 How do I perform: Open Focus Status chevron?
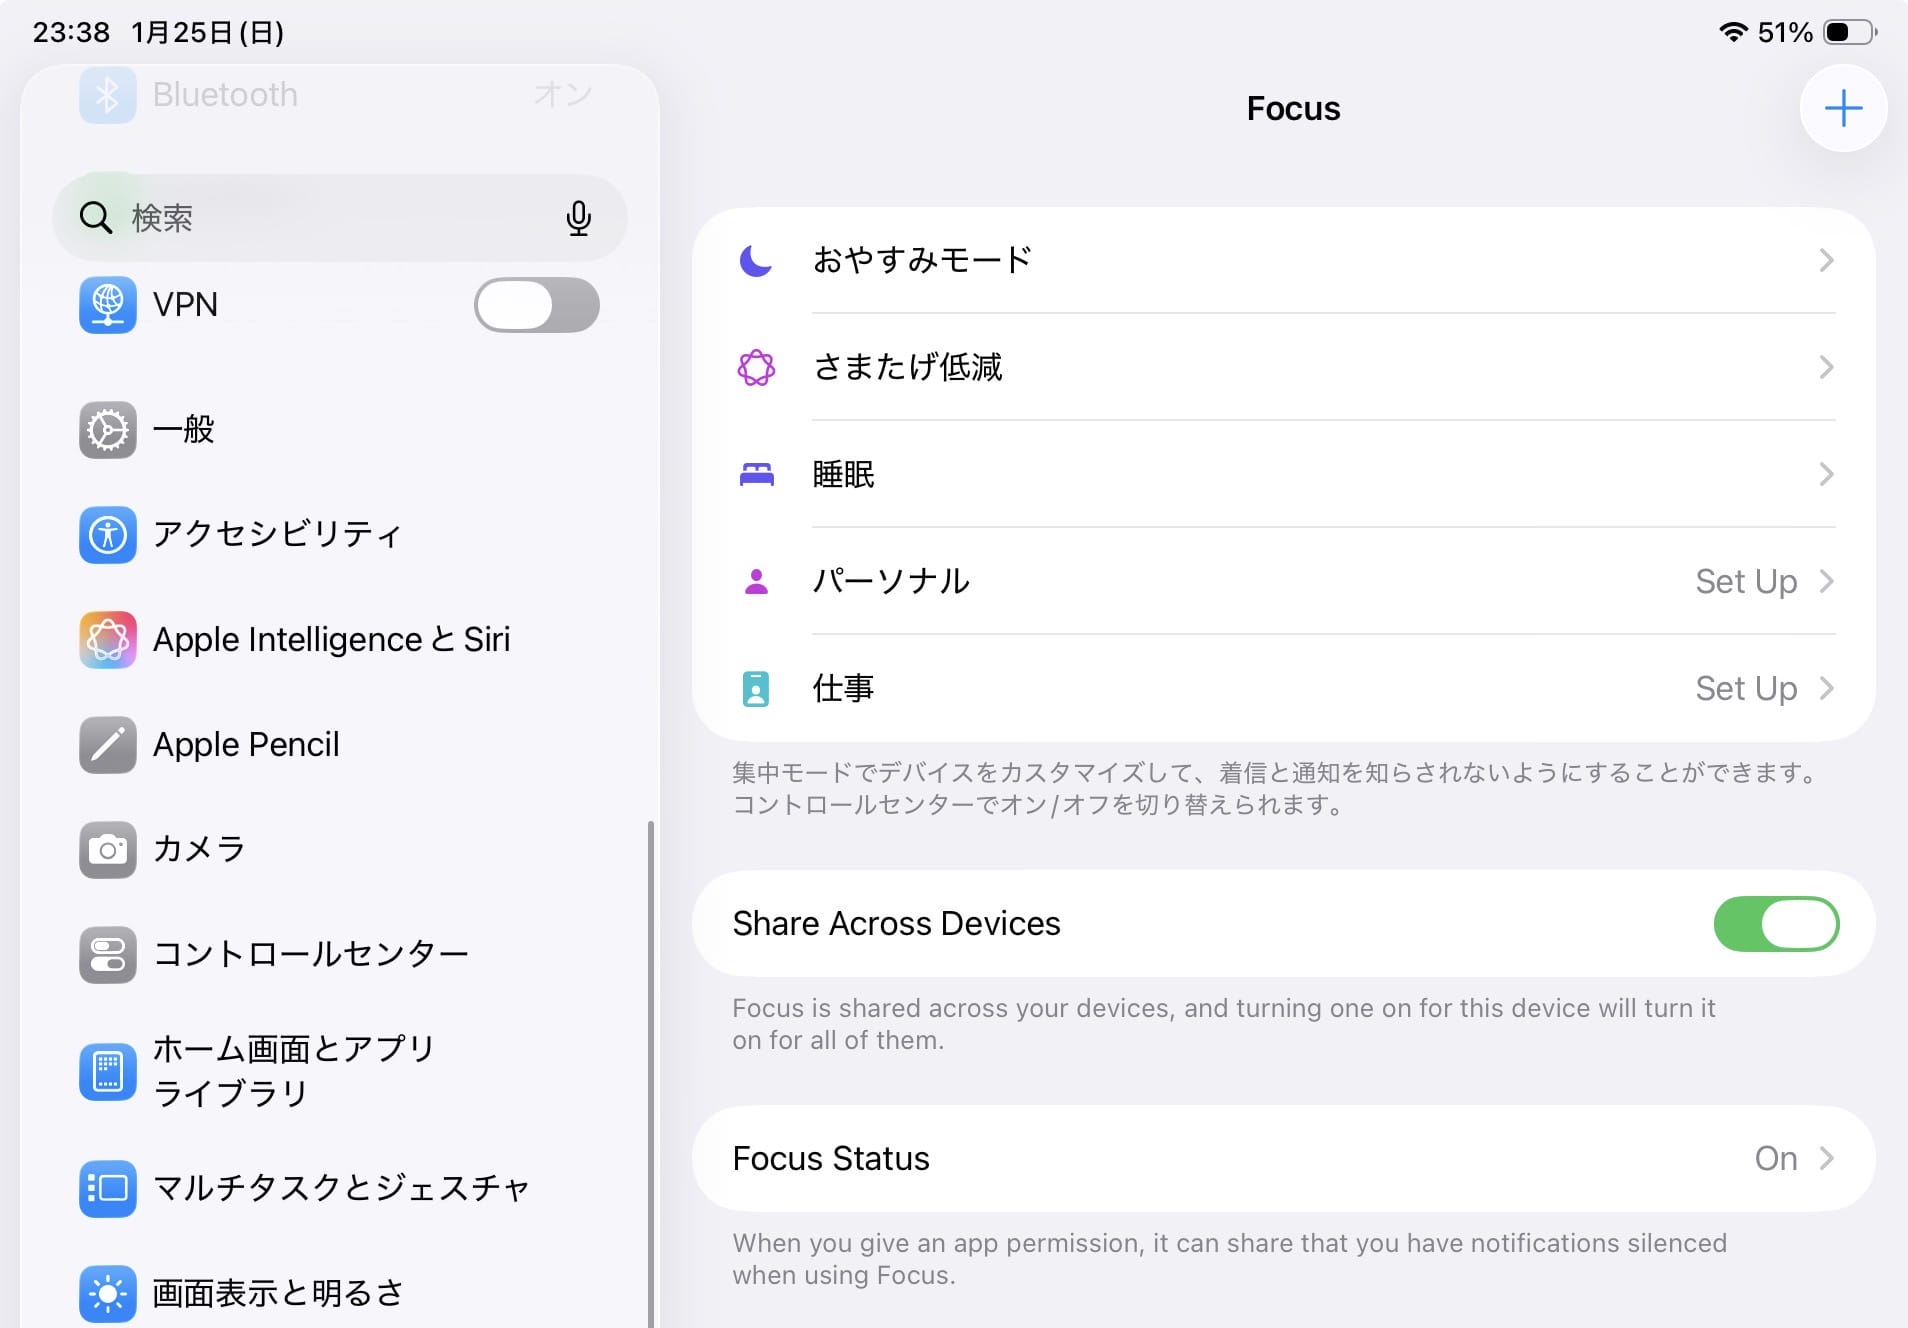coord(1825,1158)
